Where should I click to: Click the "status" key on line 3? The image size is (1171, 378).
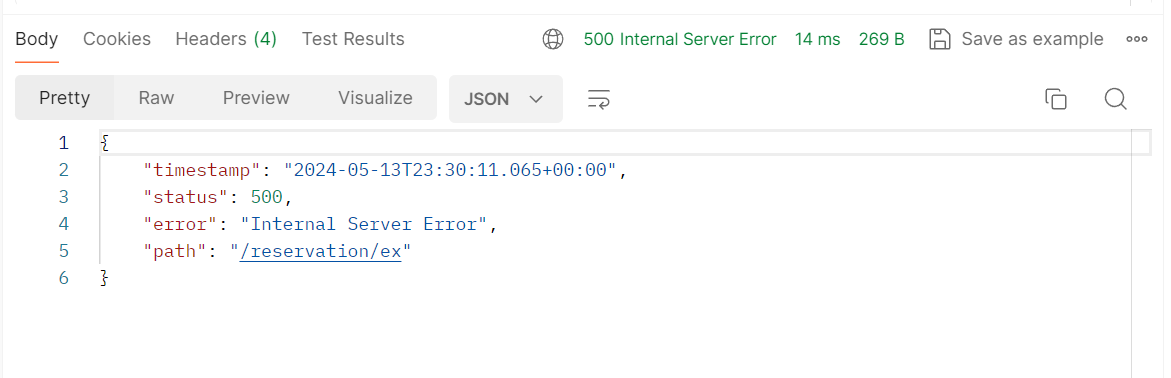point(186,197)
